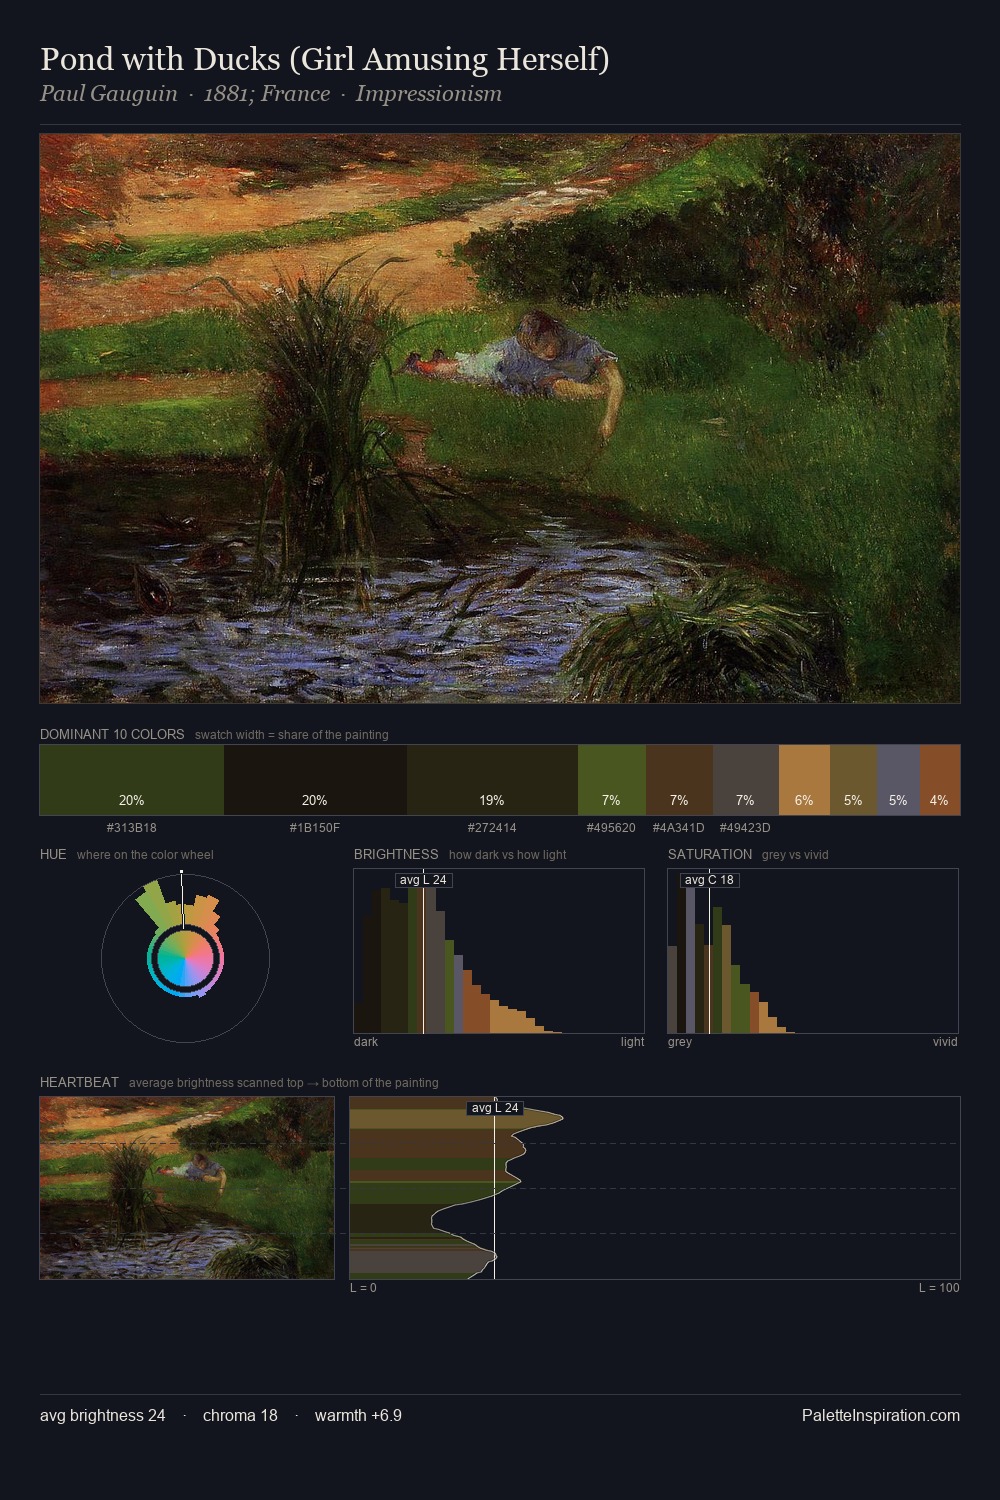Select the 20% swatch labeled #313B18

pyautogui.click(x=132, y=780)
